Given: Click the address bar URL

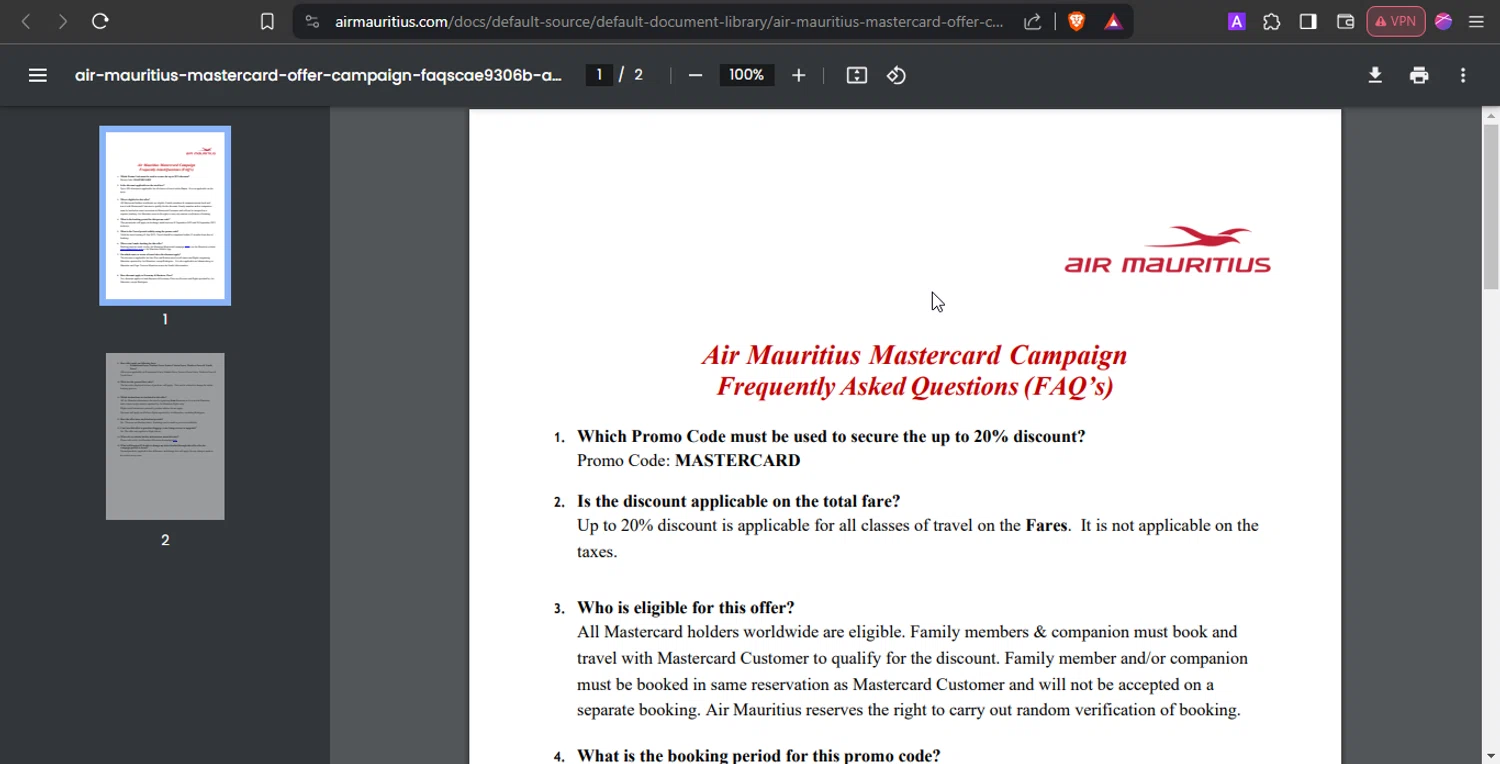Looking at the screenshot, I should (x=669, y=21).
